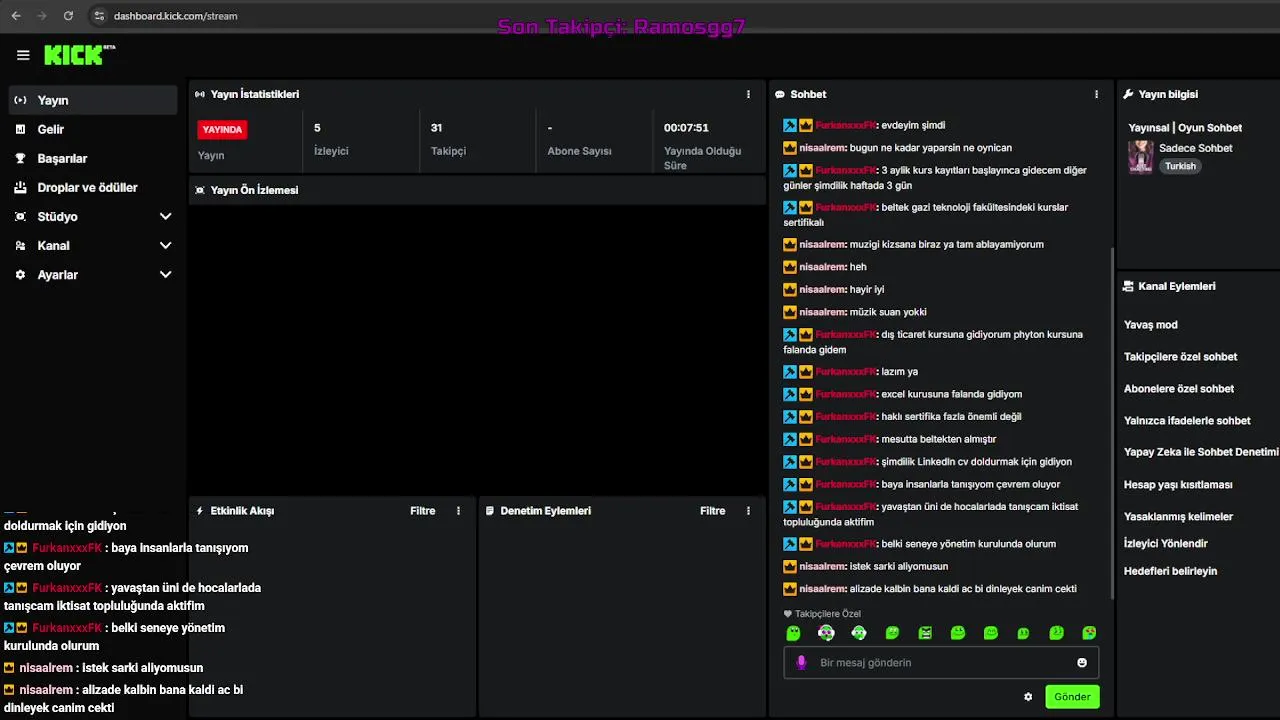The height and width of the screenshot is (720, 1280).
Task: Click Yalnızca ifadelerle sohbet action
Action: (1187, 420)
